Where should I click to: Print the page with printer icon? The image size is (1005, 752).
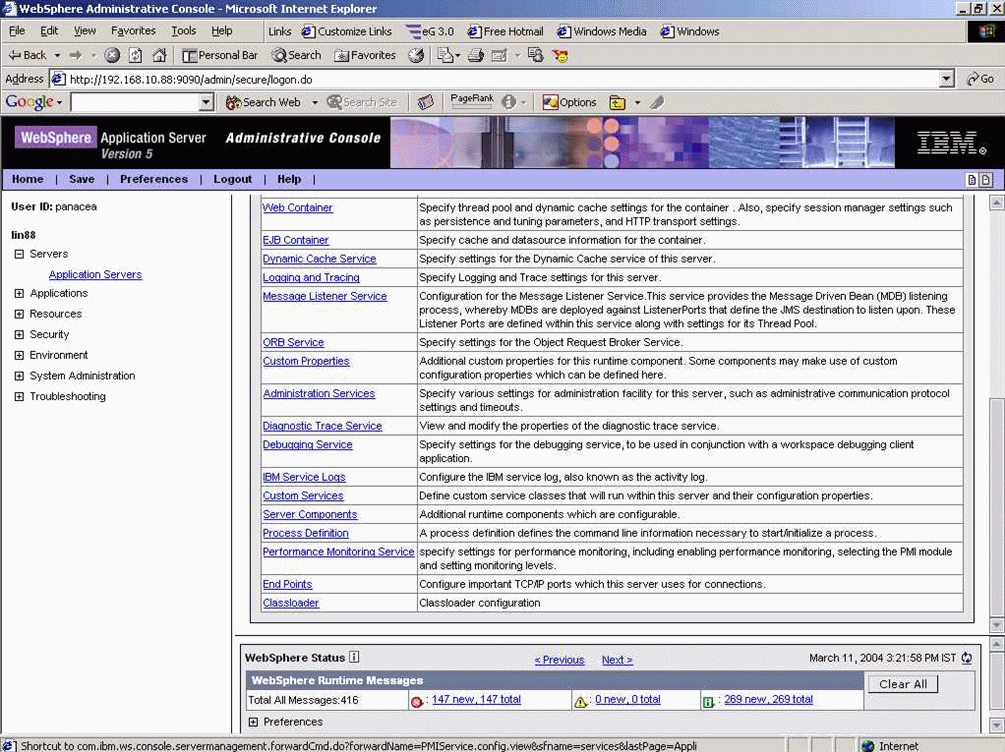click(x=476, y=55)
